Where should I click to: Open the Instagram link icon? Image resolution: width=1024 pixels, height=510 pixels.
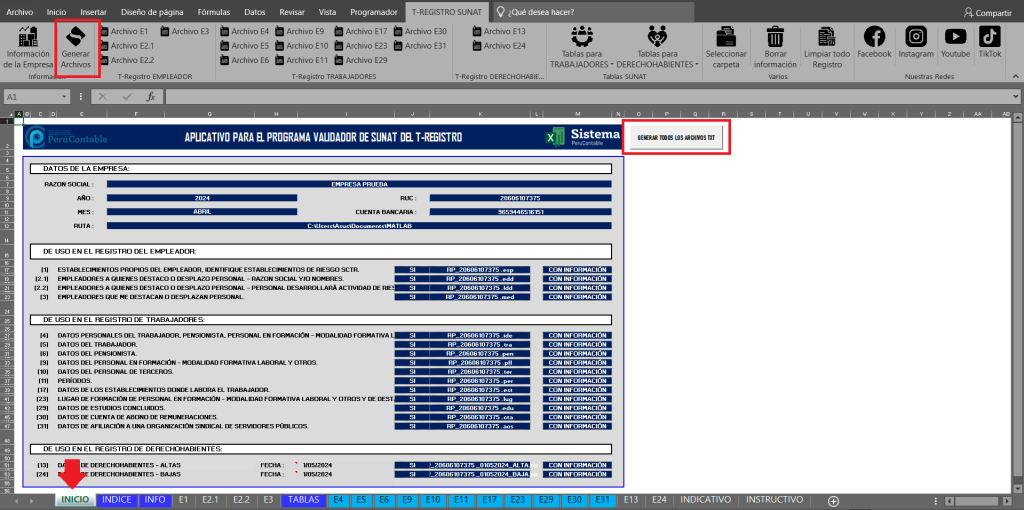click(x=916, y=42)
